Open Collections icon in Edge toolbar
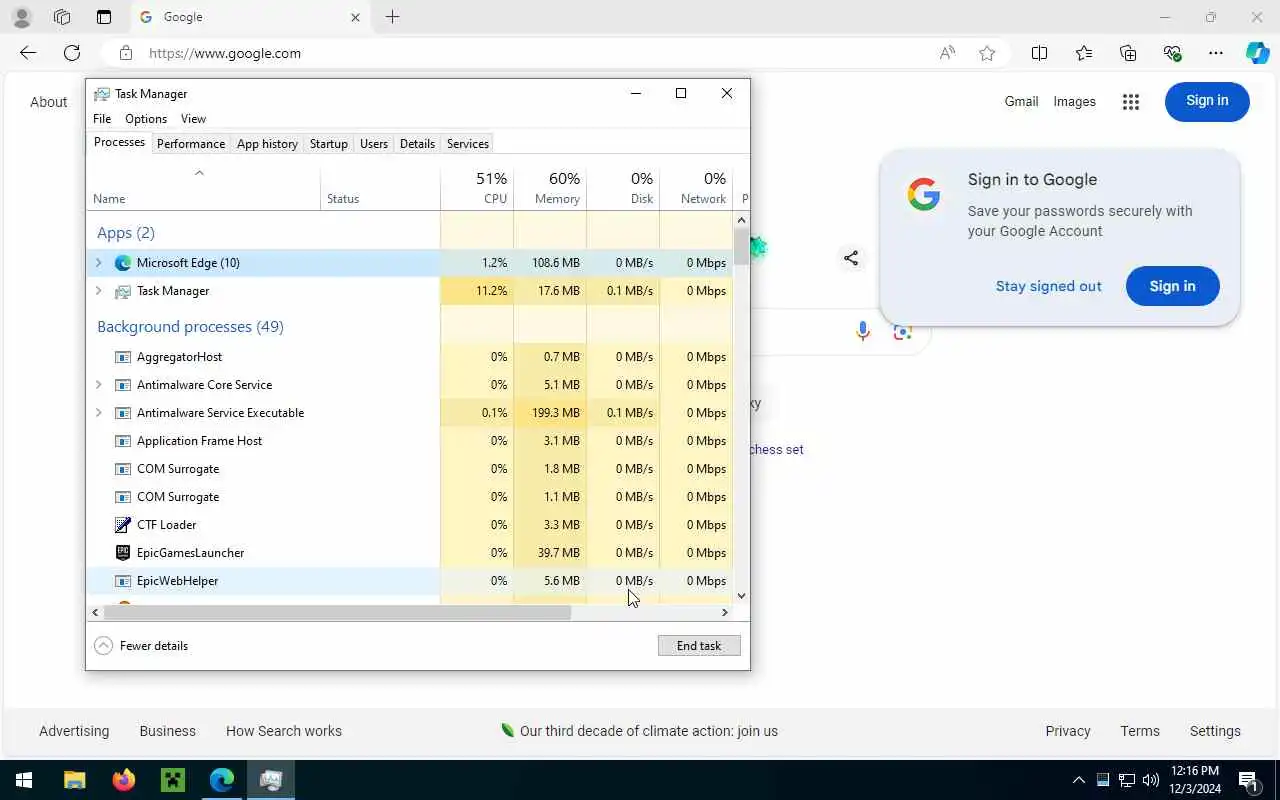 [1128, 53]
